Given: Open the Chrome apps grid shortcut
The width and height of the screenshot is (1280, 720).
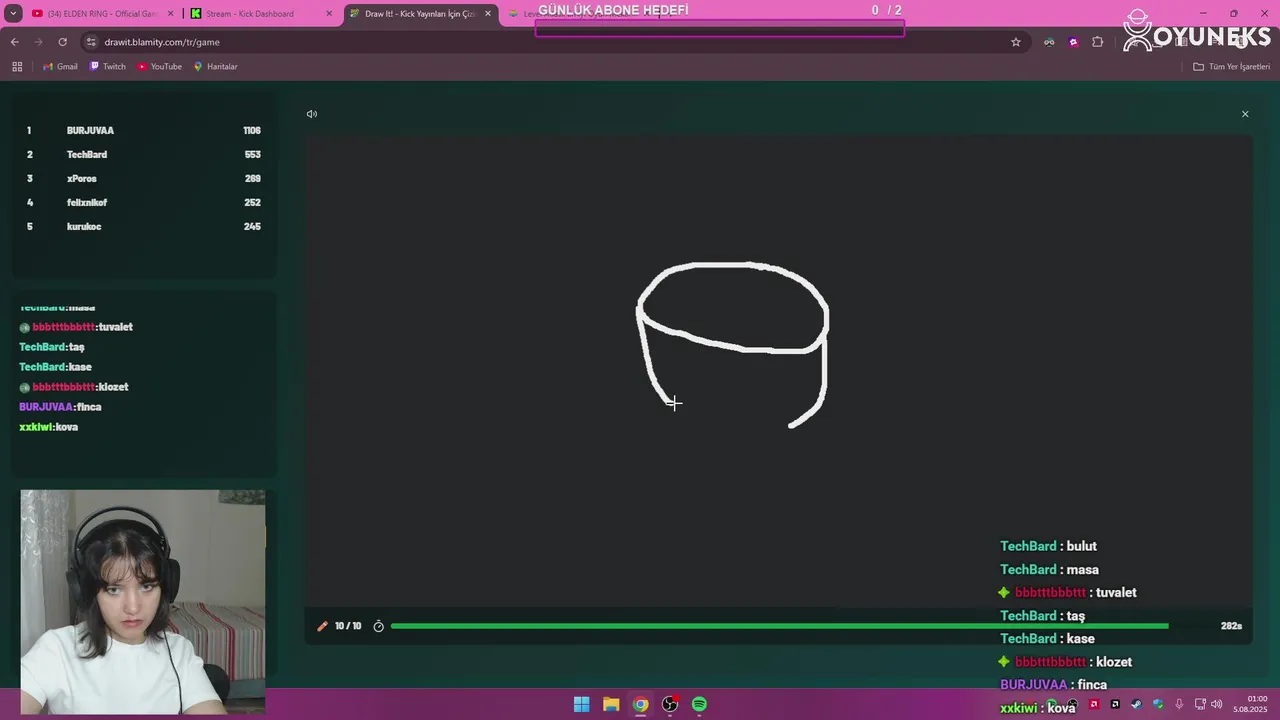Looking at the screenshot, I should click(x=17, y=67).
